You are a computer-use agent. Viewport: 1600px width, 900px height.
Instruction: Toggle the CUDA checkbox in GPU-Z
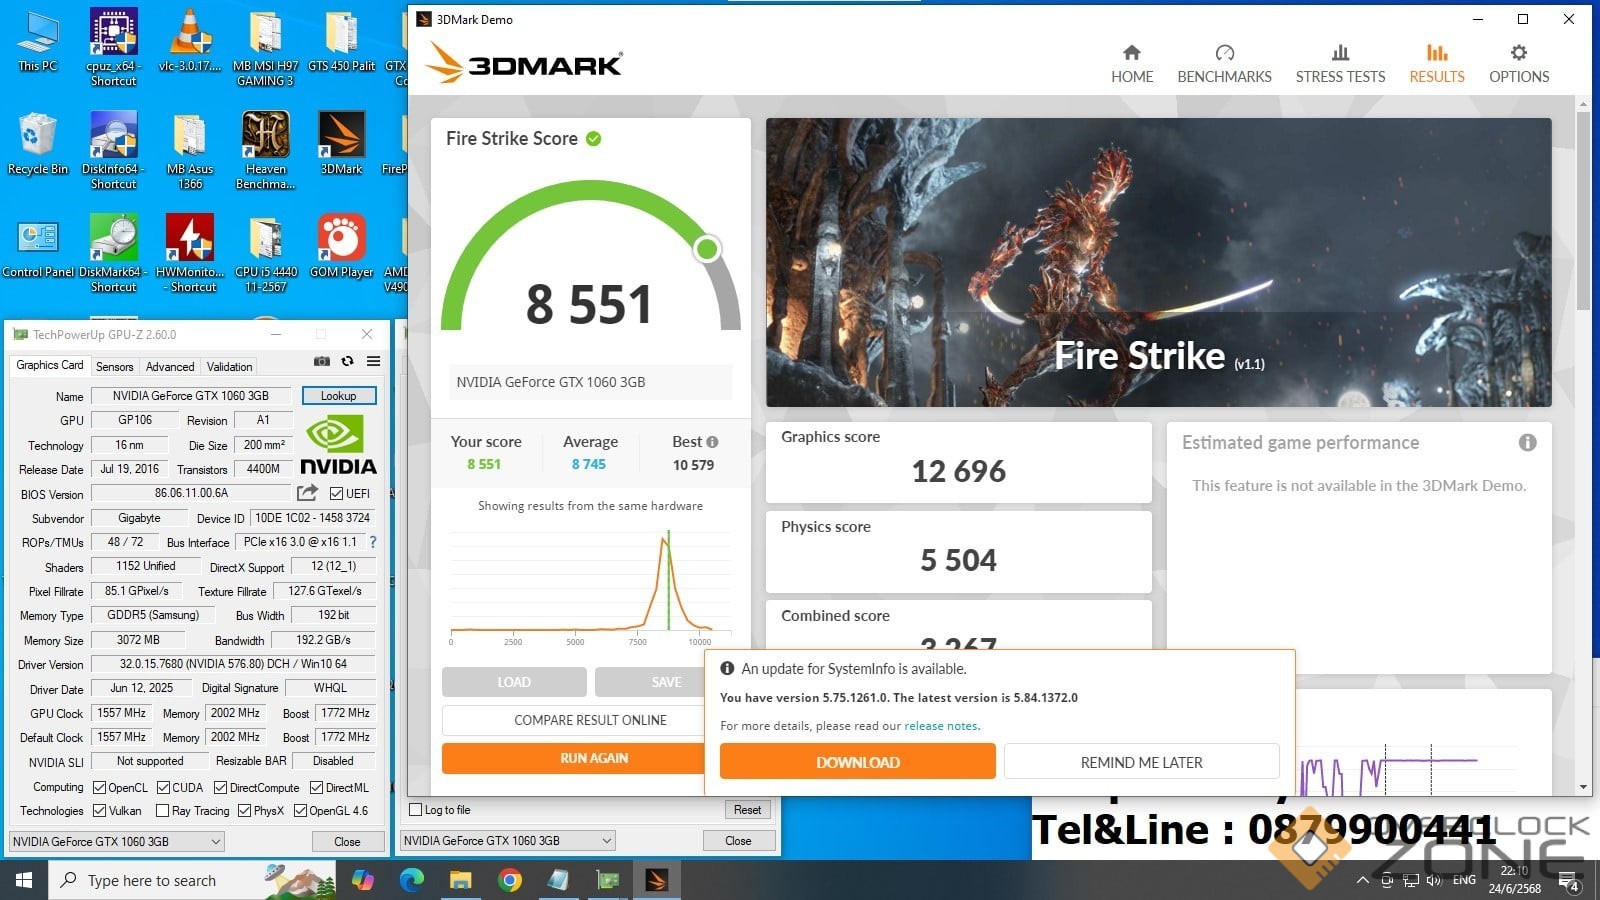[164, 788]
